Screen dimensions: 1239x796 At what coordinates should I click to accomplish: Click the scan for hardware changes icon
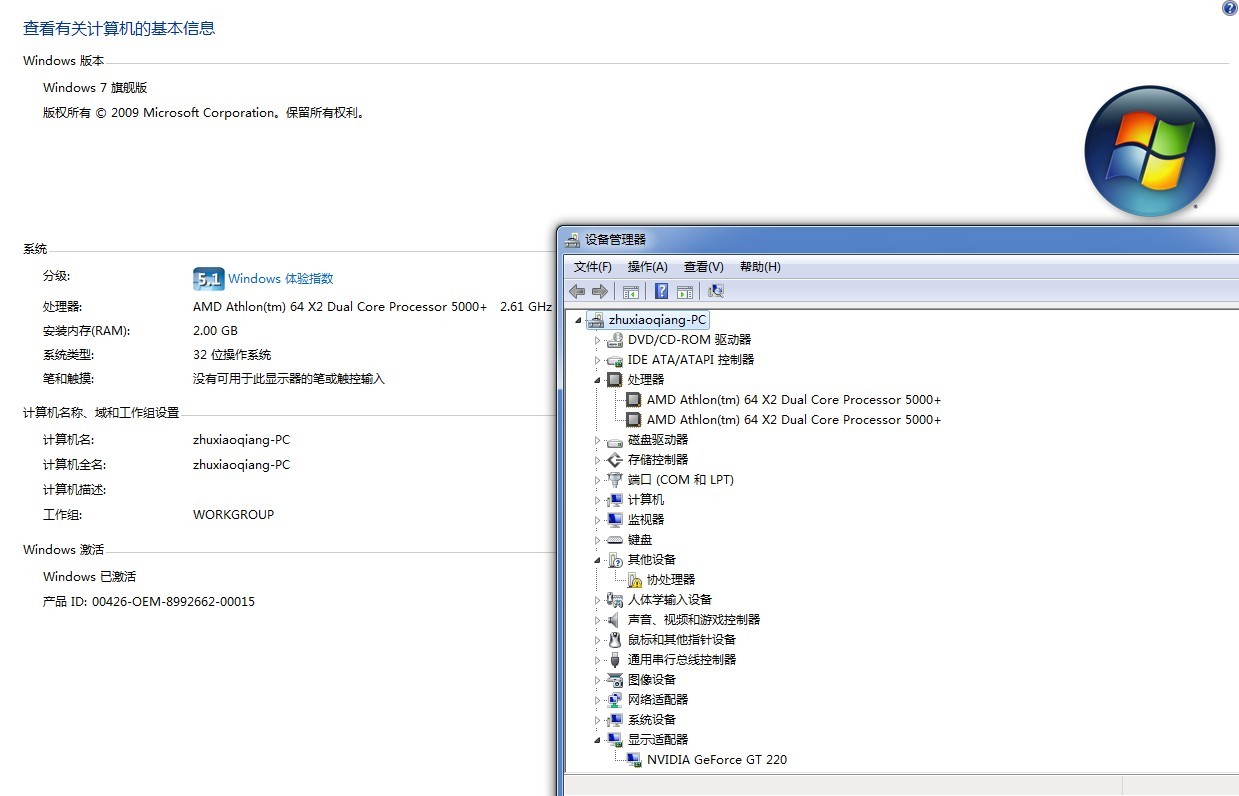(715, 291)
